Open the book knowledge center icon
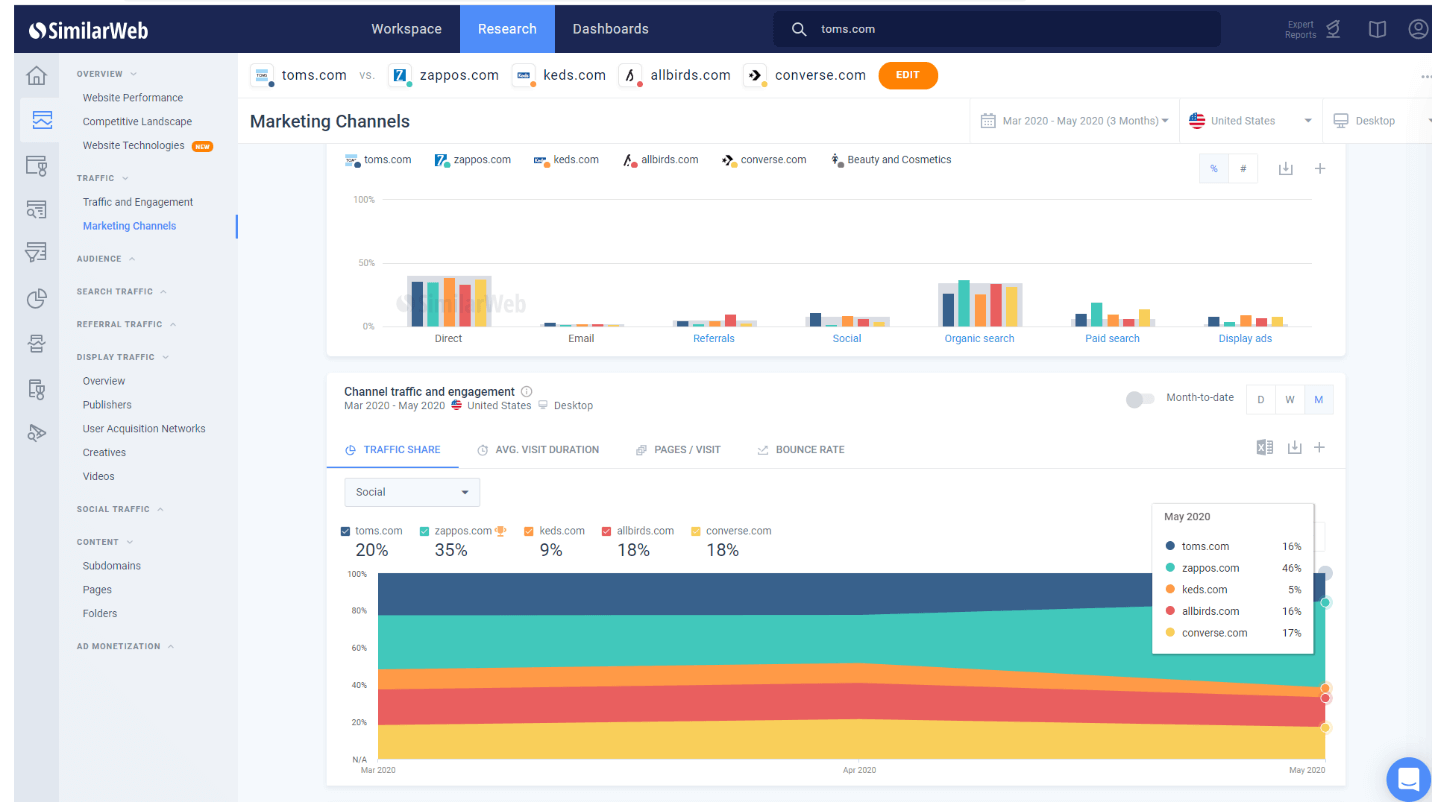 1377,29
